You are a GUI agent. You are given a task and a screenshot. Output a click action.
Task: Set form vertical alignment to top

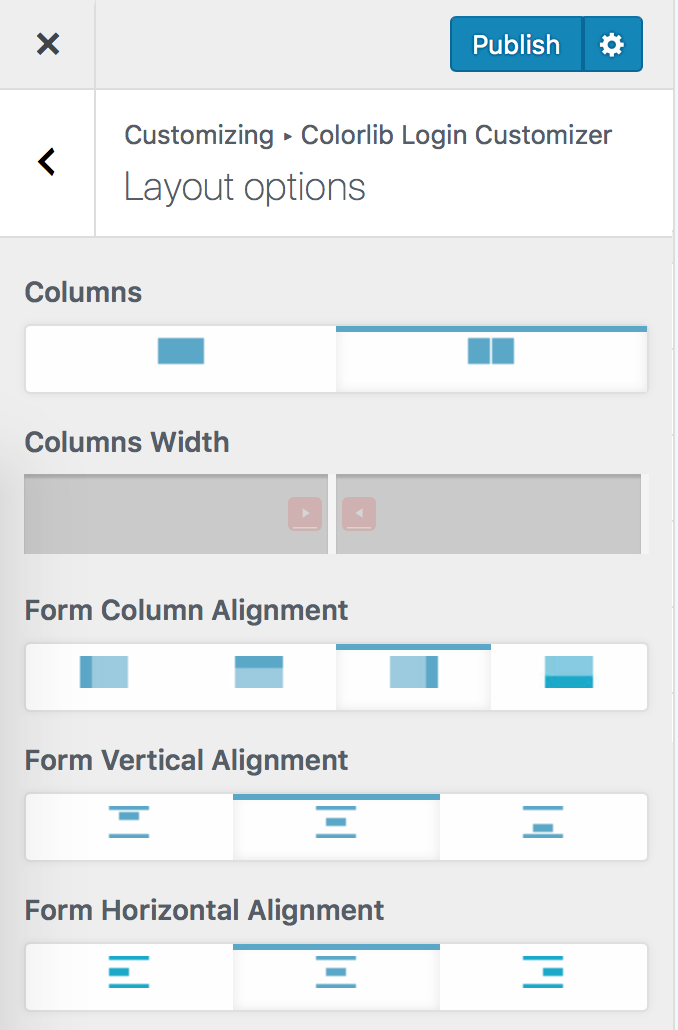tap(129, 827)
